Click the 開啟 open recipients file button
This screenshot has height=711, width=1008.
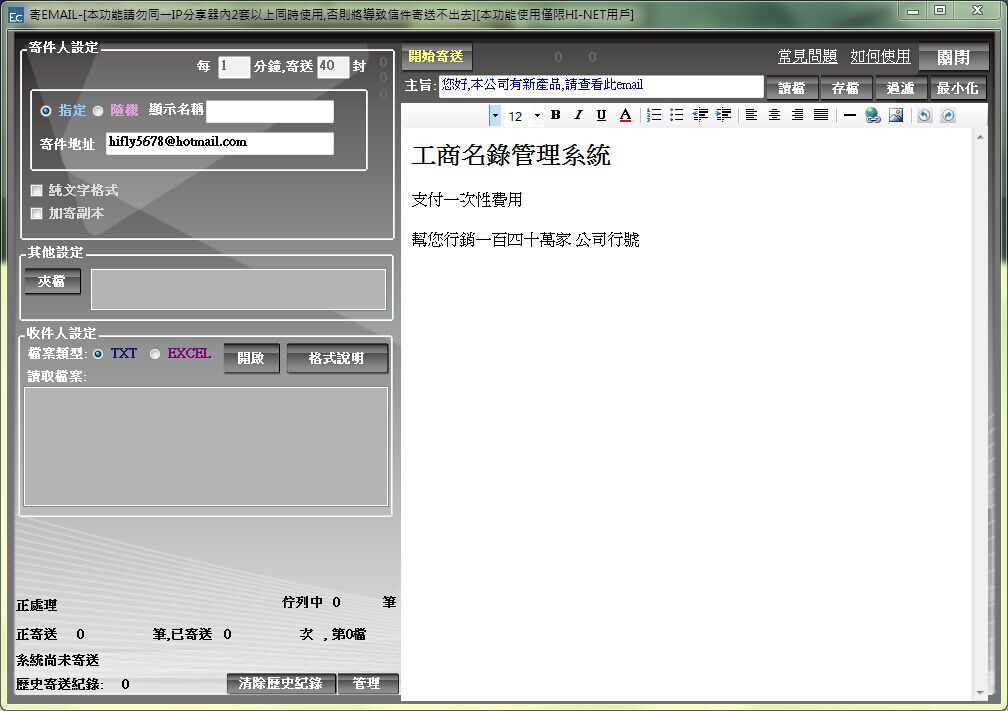click(x=251, y=358)
